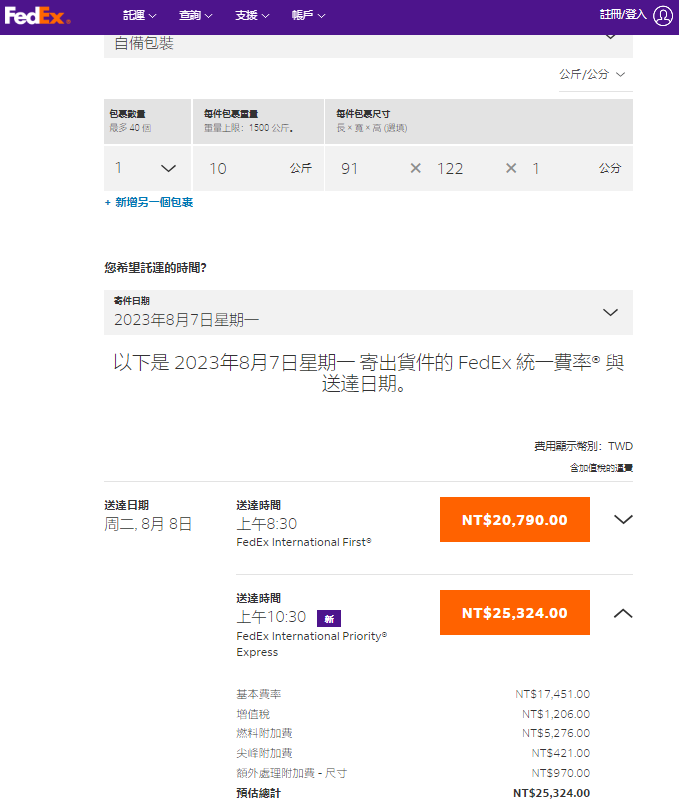Click the purple 新 badge
The width and height of the screenshot is (679, 804).
(328, 617)
